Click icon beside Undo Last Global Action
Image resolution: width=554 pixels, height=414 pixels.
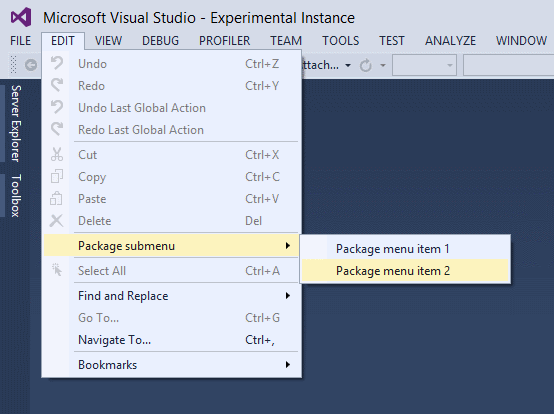pyautogui.click(x=57, y=107)
